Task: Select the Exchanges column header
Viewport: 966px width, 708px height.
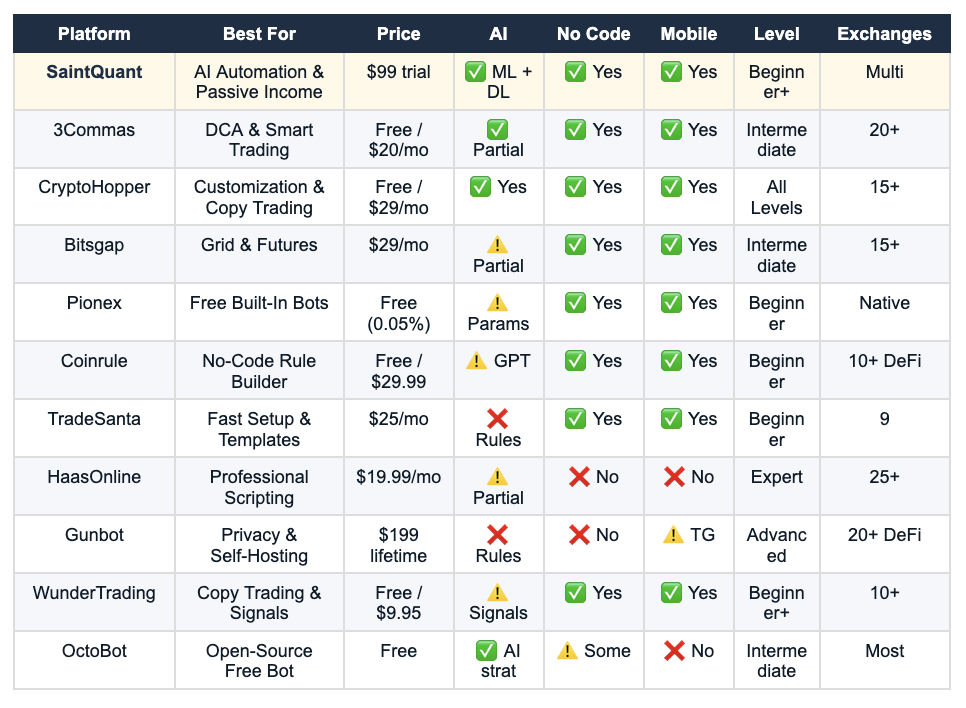Action: click(884, 34)
